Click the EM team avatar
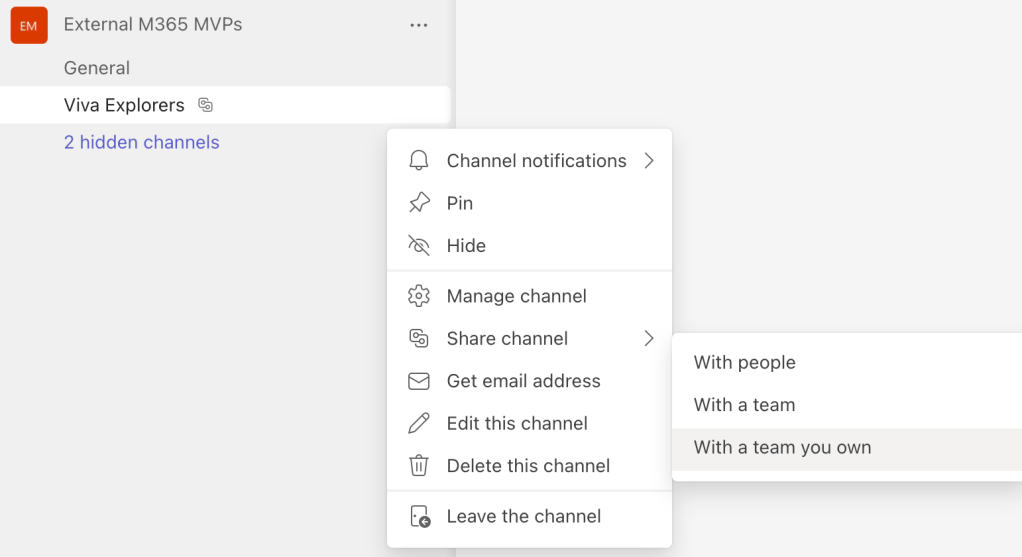1022x557 pixels. (x=29, y=25)
